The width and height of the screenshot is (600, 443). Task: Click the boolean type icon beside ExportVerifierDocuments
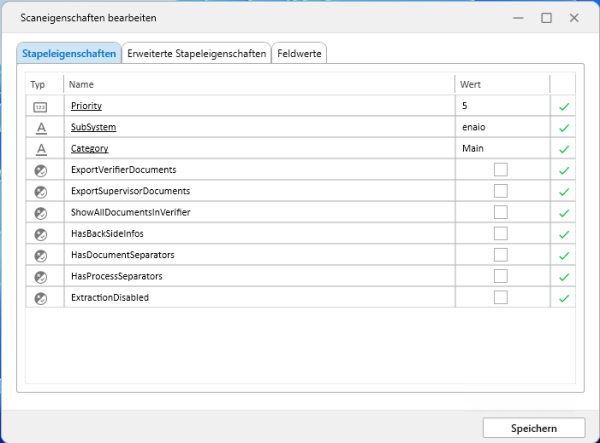[x=41, y=170]
